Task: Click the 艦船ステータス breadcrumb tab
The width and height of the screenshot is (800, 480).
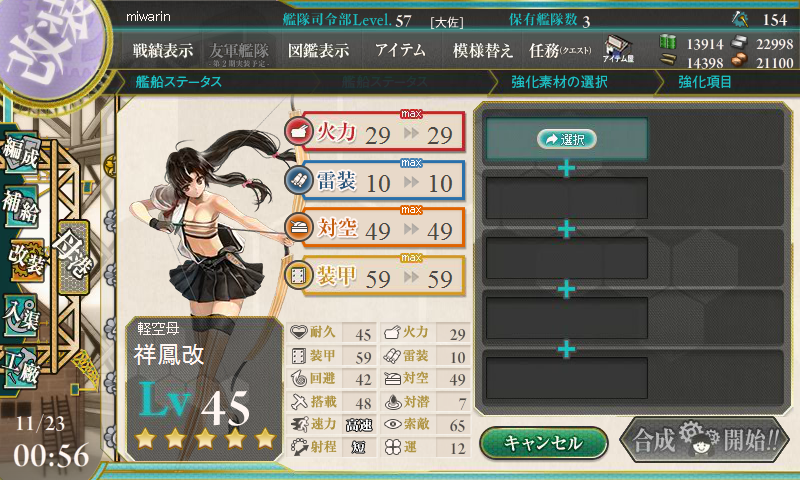Action: pyautogui.click(x=179, y=82)
